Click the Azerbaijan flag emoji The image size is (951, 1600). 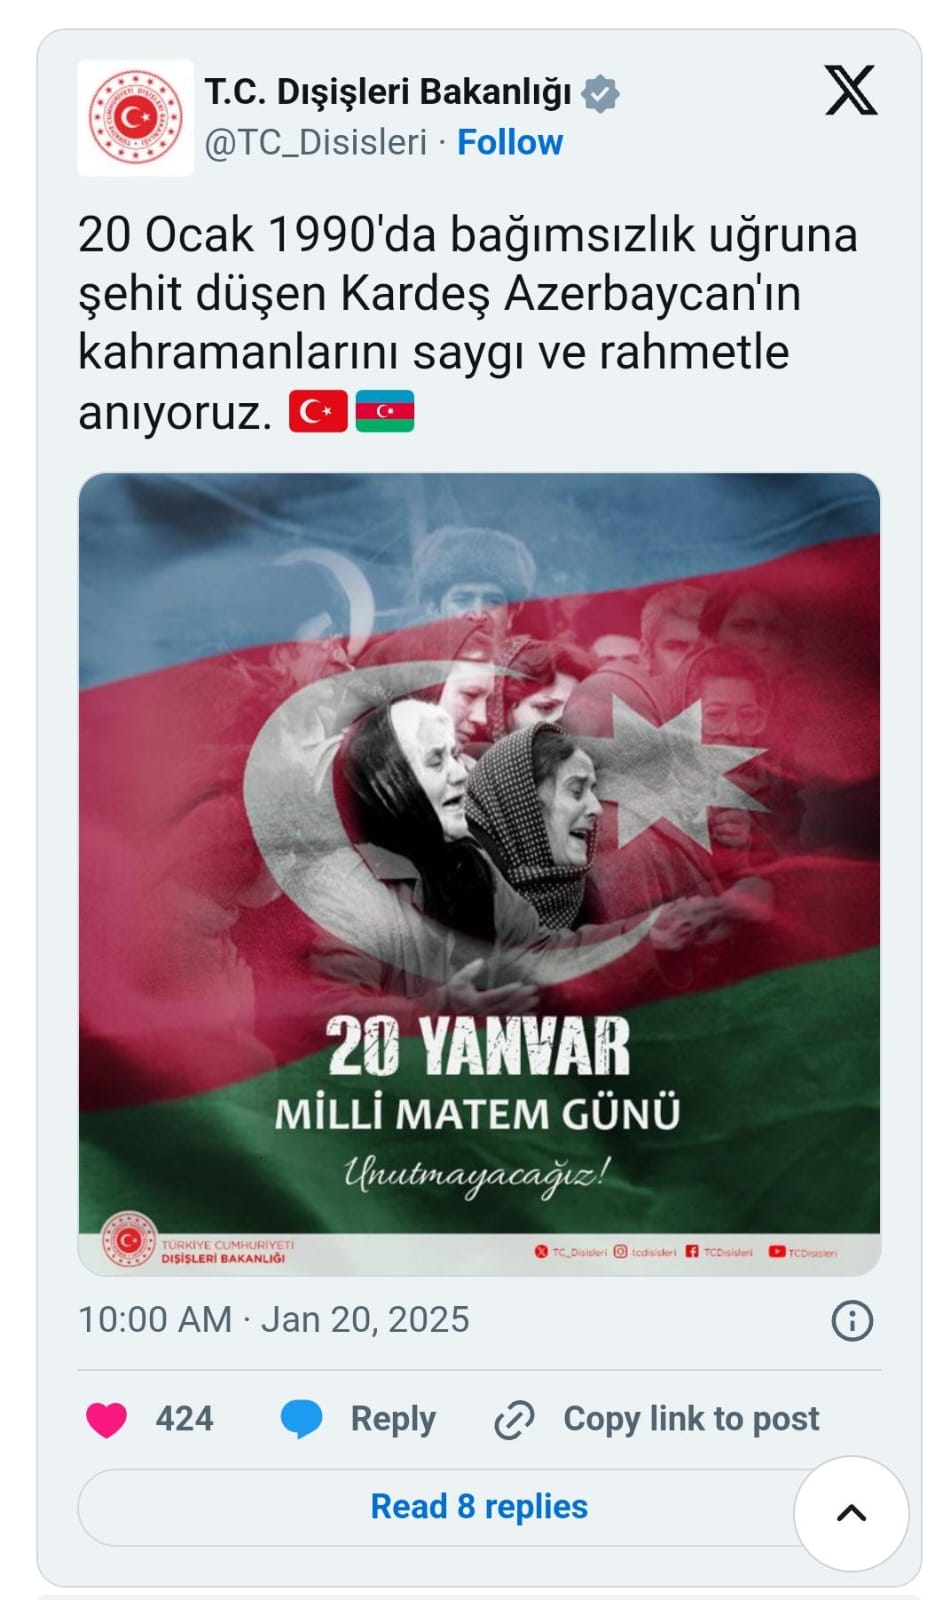click(x=385, y=411)
